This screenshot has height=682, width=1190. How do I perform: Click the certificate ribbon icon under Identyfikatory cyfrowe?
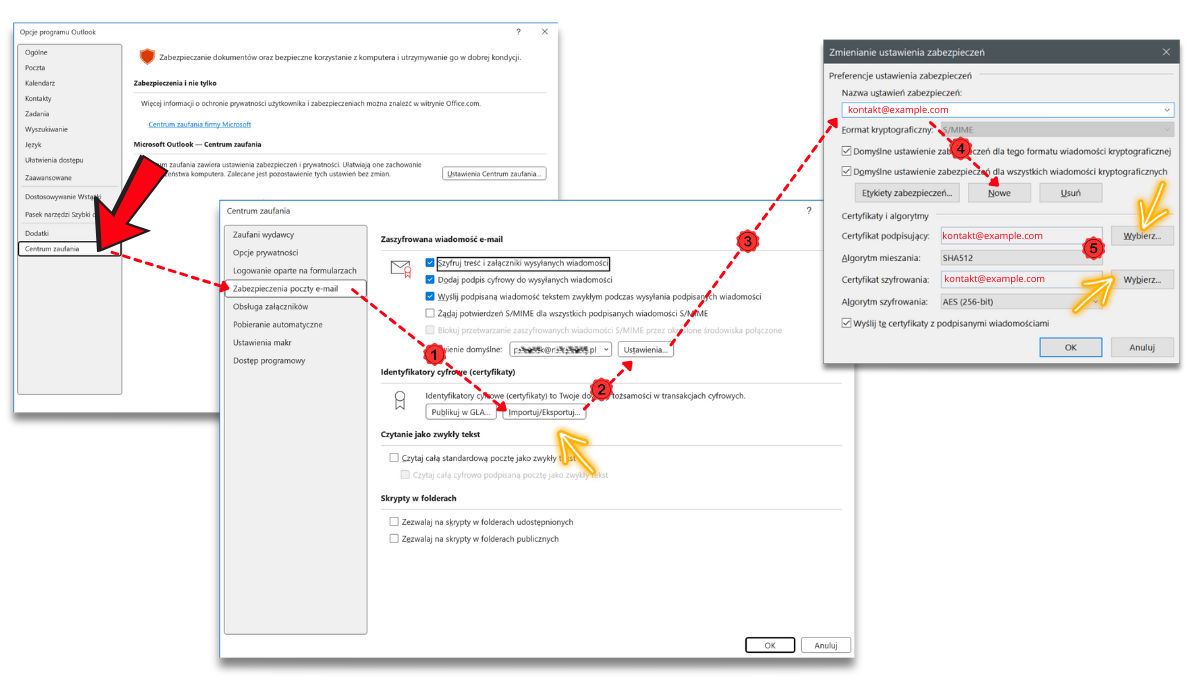pyautogui.click(x=400, y=401)
